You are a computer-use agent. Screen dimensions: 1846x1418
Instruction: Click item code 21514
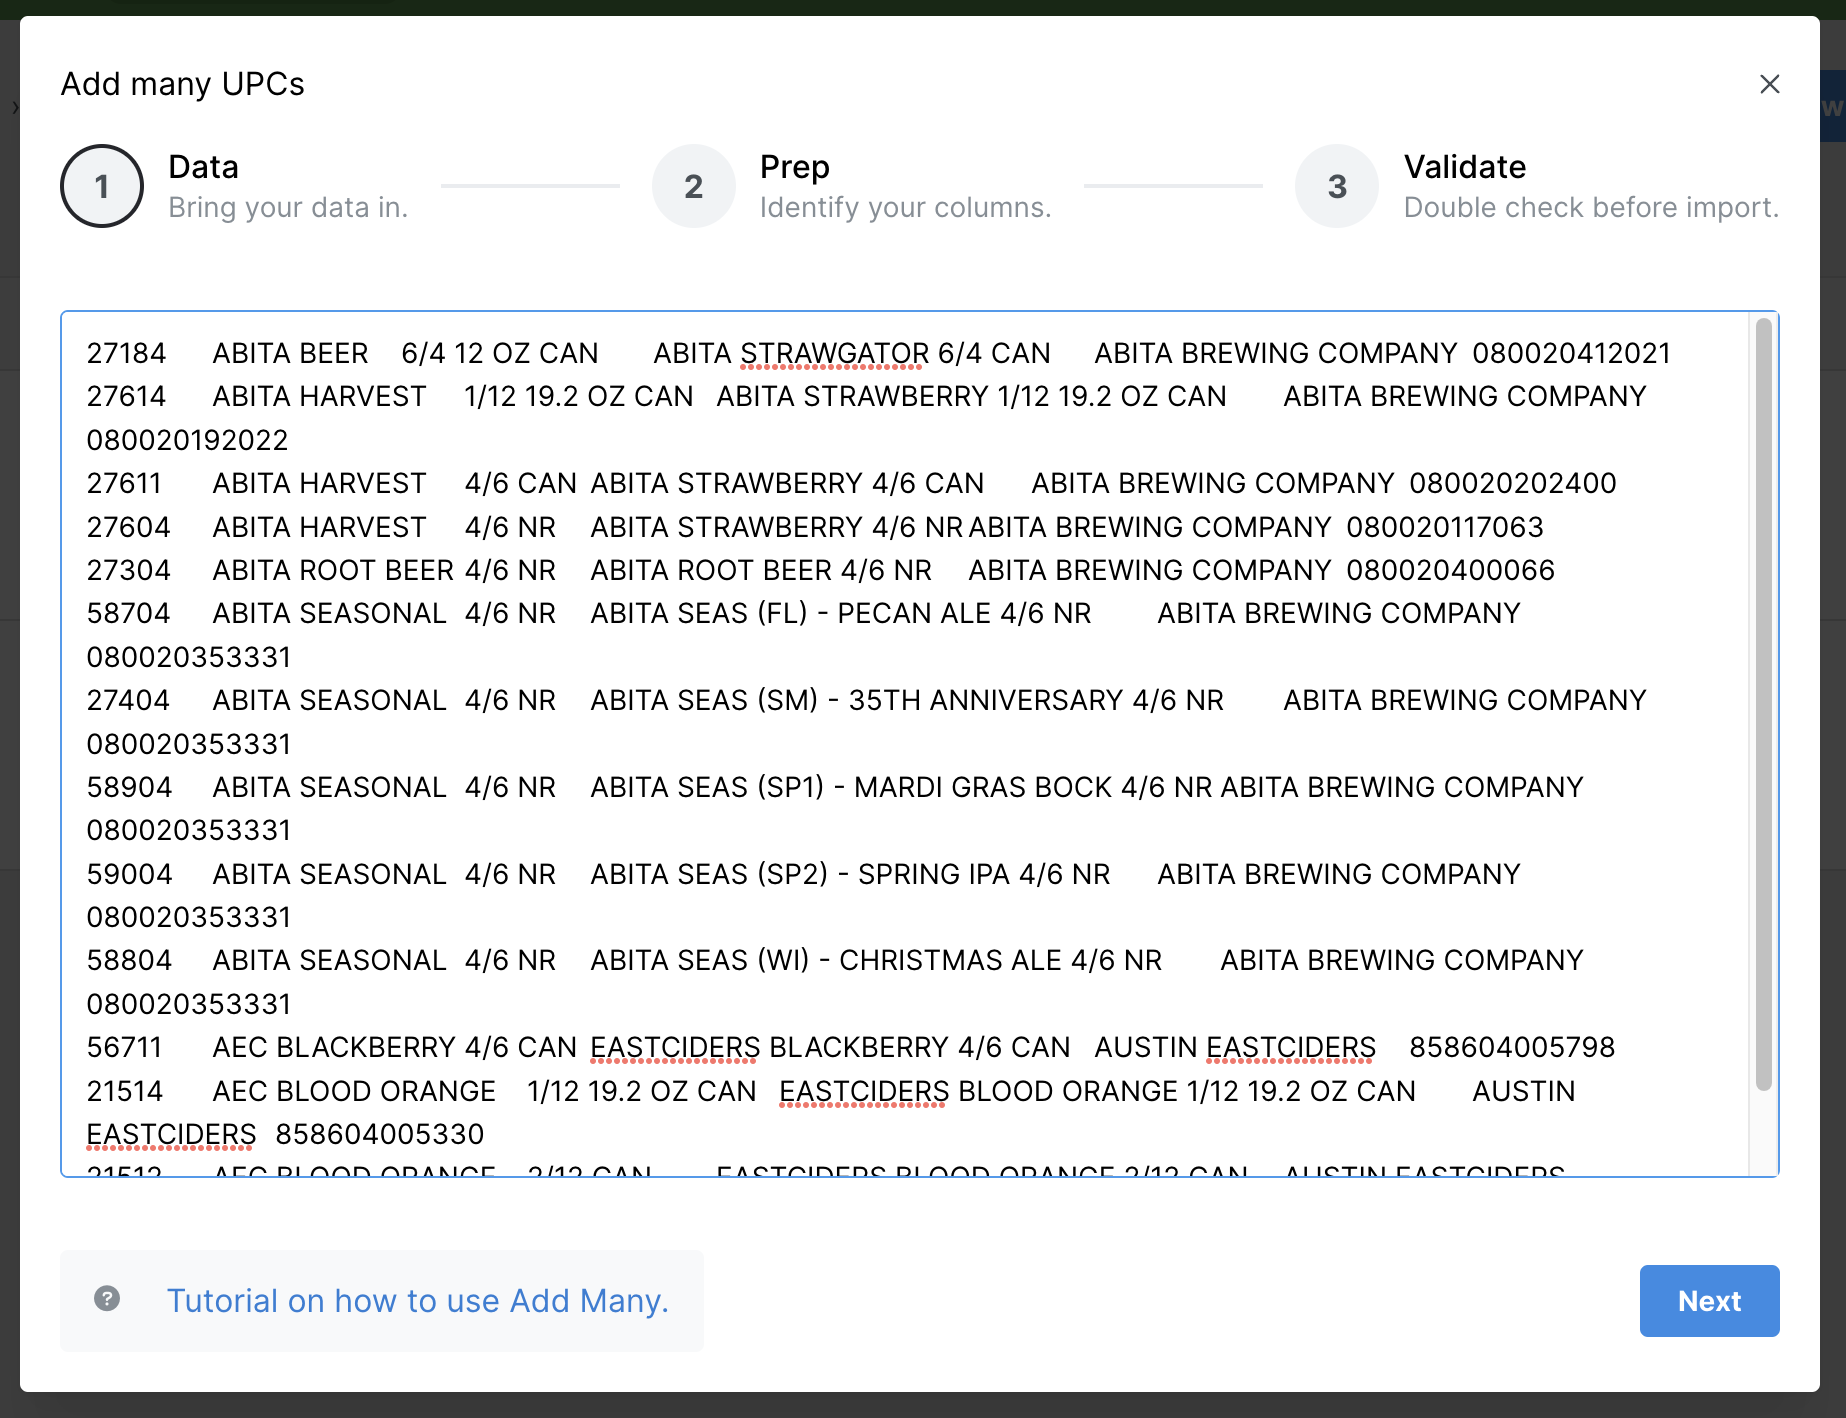(125, 1091)
